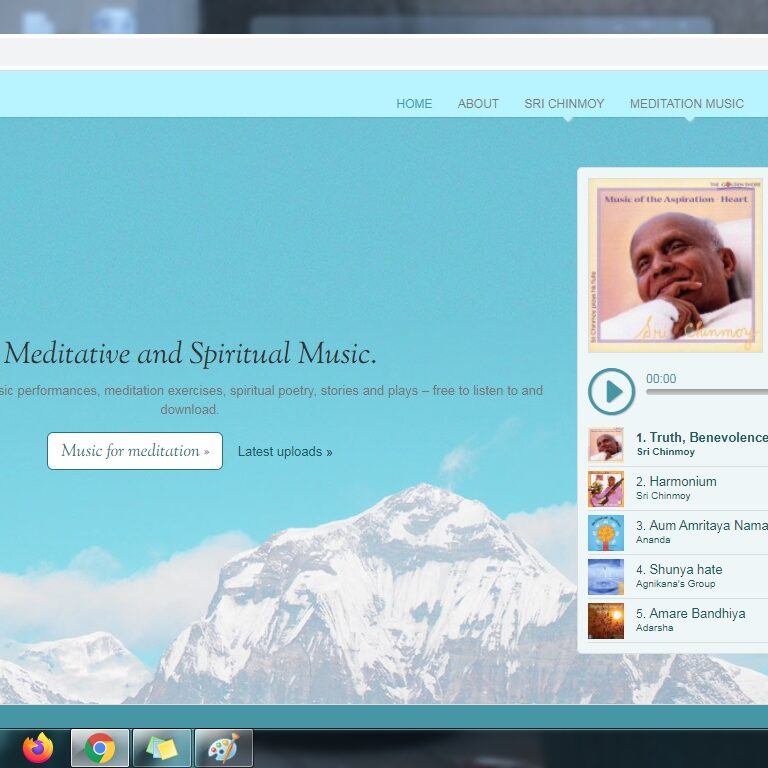Click the Harmonium track cover icon
Image resolution: width=768 pixels, height=768 pixels.
click(605, 489)
